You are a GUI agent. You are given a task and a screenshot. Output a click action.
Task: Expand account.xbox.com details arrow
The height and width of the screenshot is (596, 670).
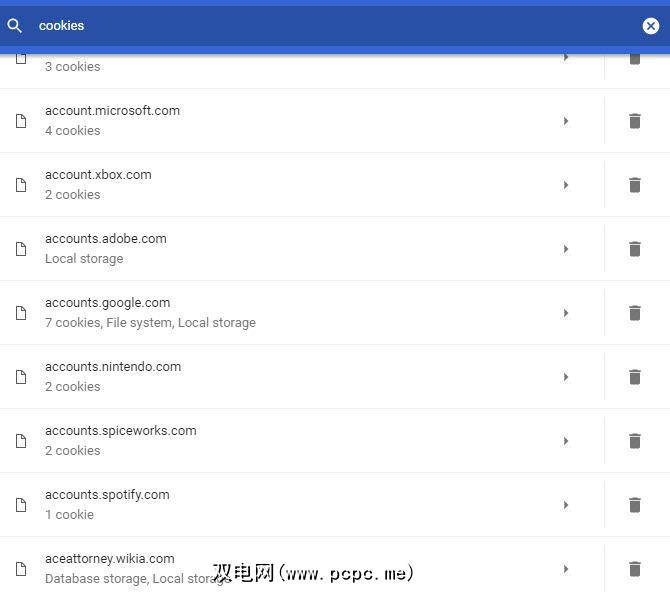pos(566,185)
